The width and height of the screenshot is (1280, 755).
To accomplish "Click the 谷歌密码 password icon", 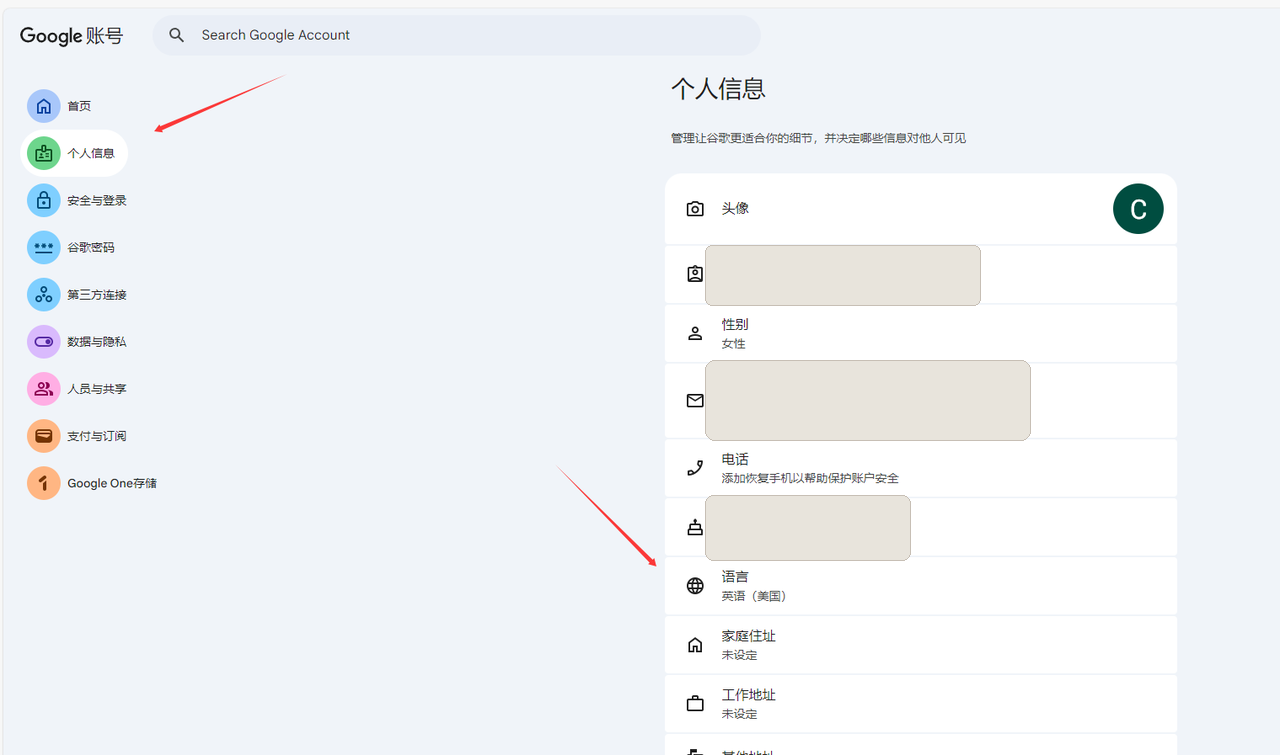I will [44, 247].
